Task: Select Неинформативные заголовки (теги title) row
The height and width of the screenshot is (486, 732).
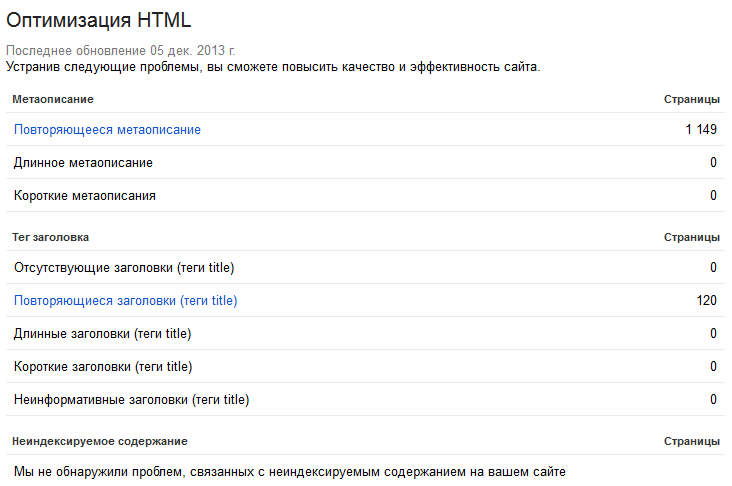Action: 365,399
